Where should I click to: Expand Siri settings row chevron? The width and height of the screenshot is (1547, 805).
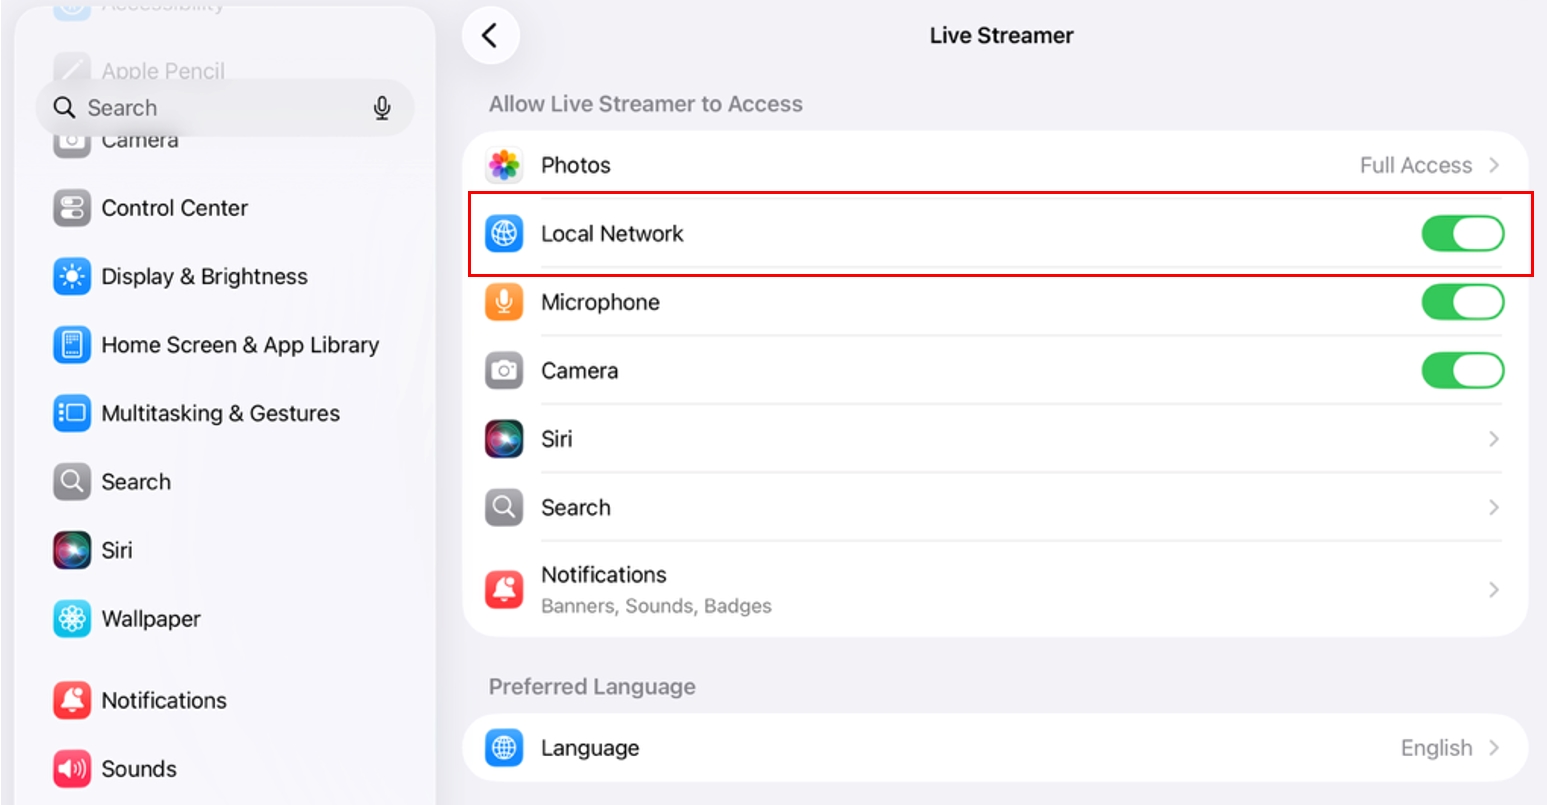pos(1493,439)
